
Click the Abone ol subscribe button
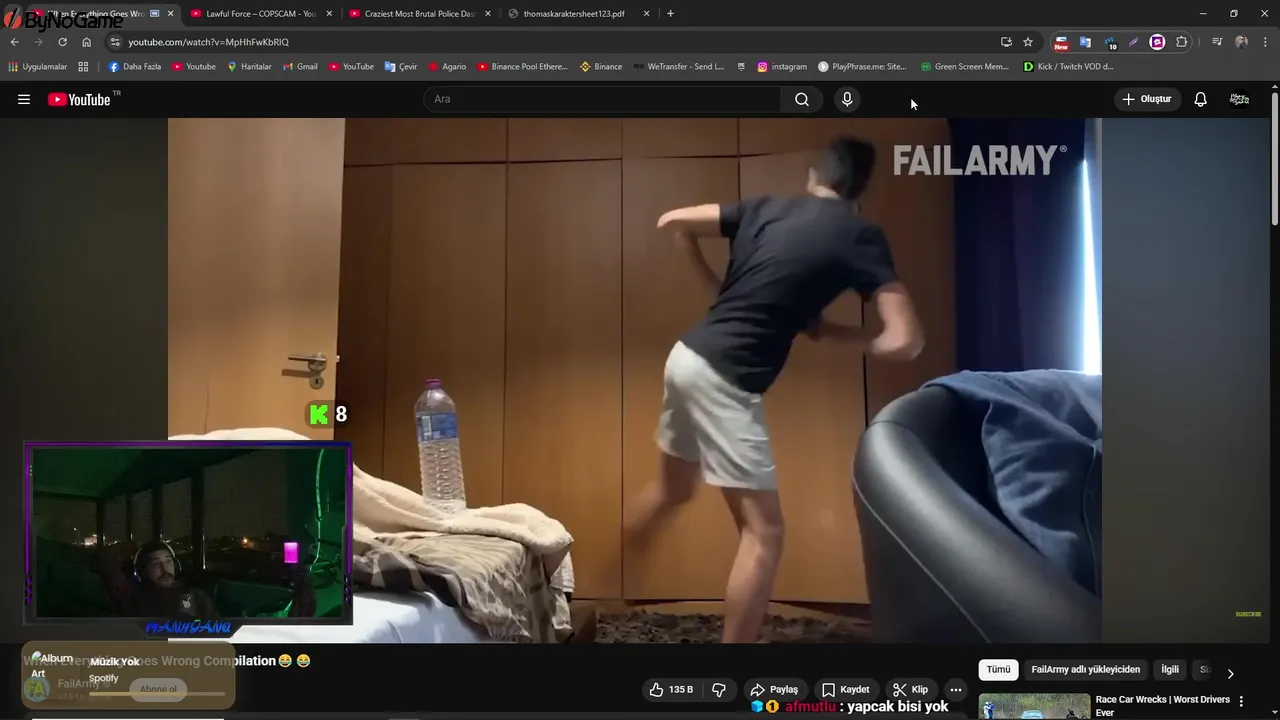pos(158,689)
